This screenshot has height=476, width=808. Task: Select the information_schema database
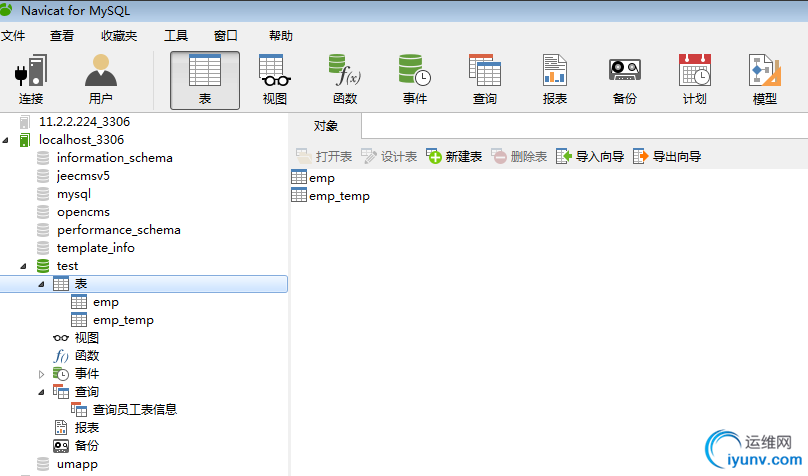pos(114,158)
